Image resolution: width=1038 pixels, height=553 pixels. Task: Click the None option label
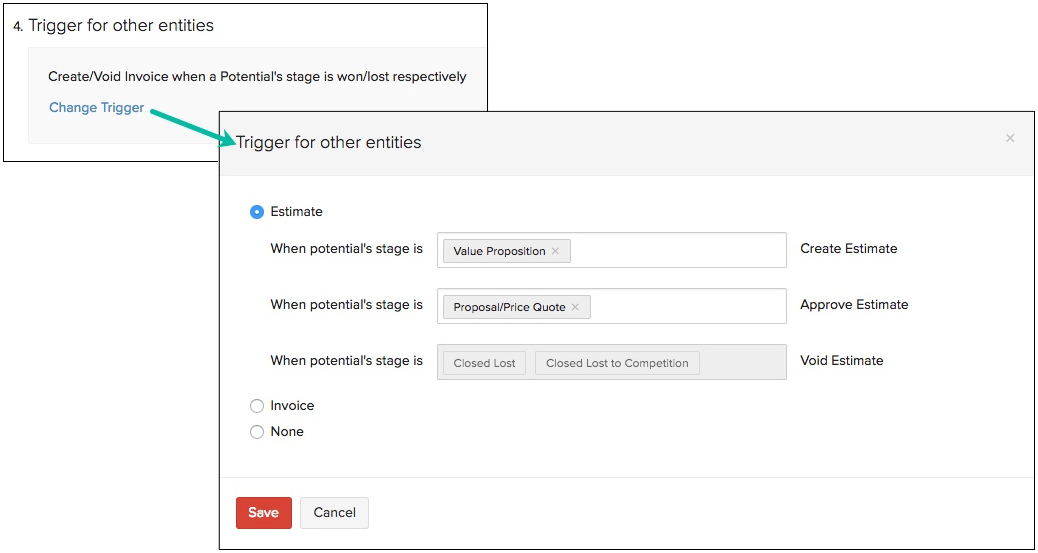coord(287,432)
